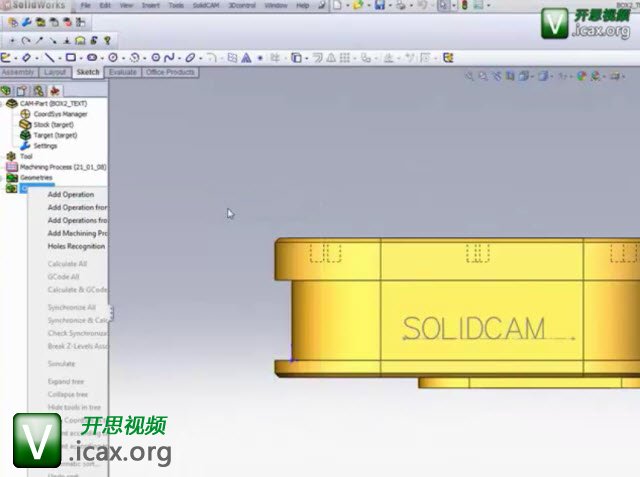Open dropdown arrow next to New icon
This screenshot has height=477, width=640.
tap(347, 6)
